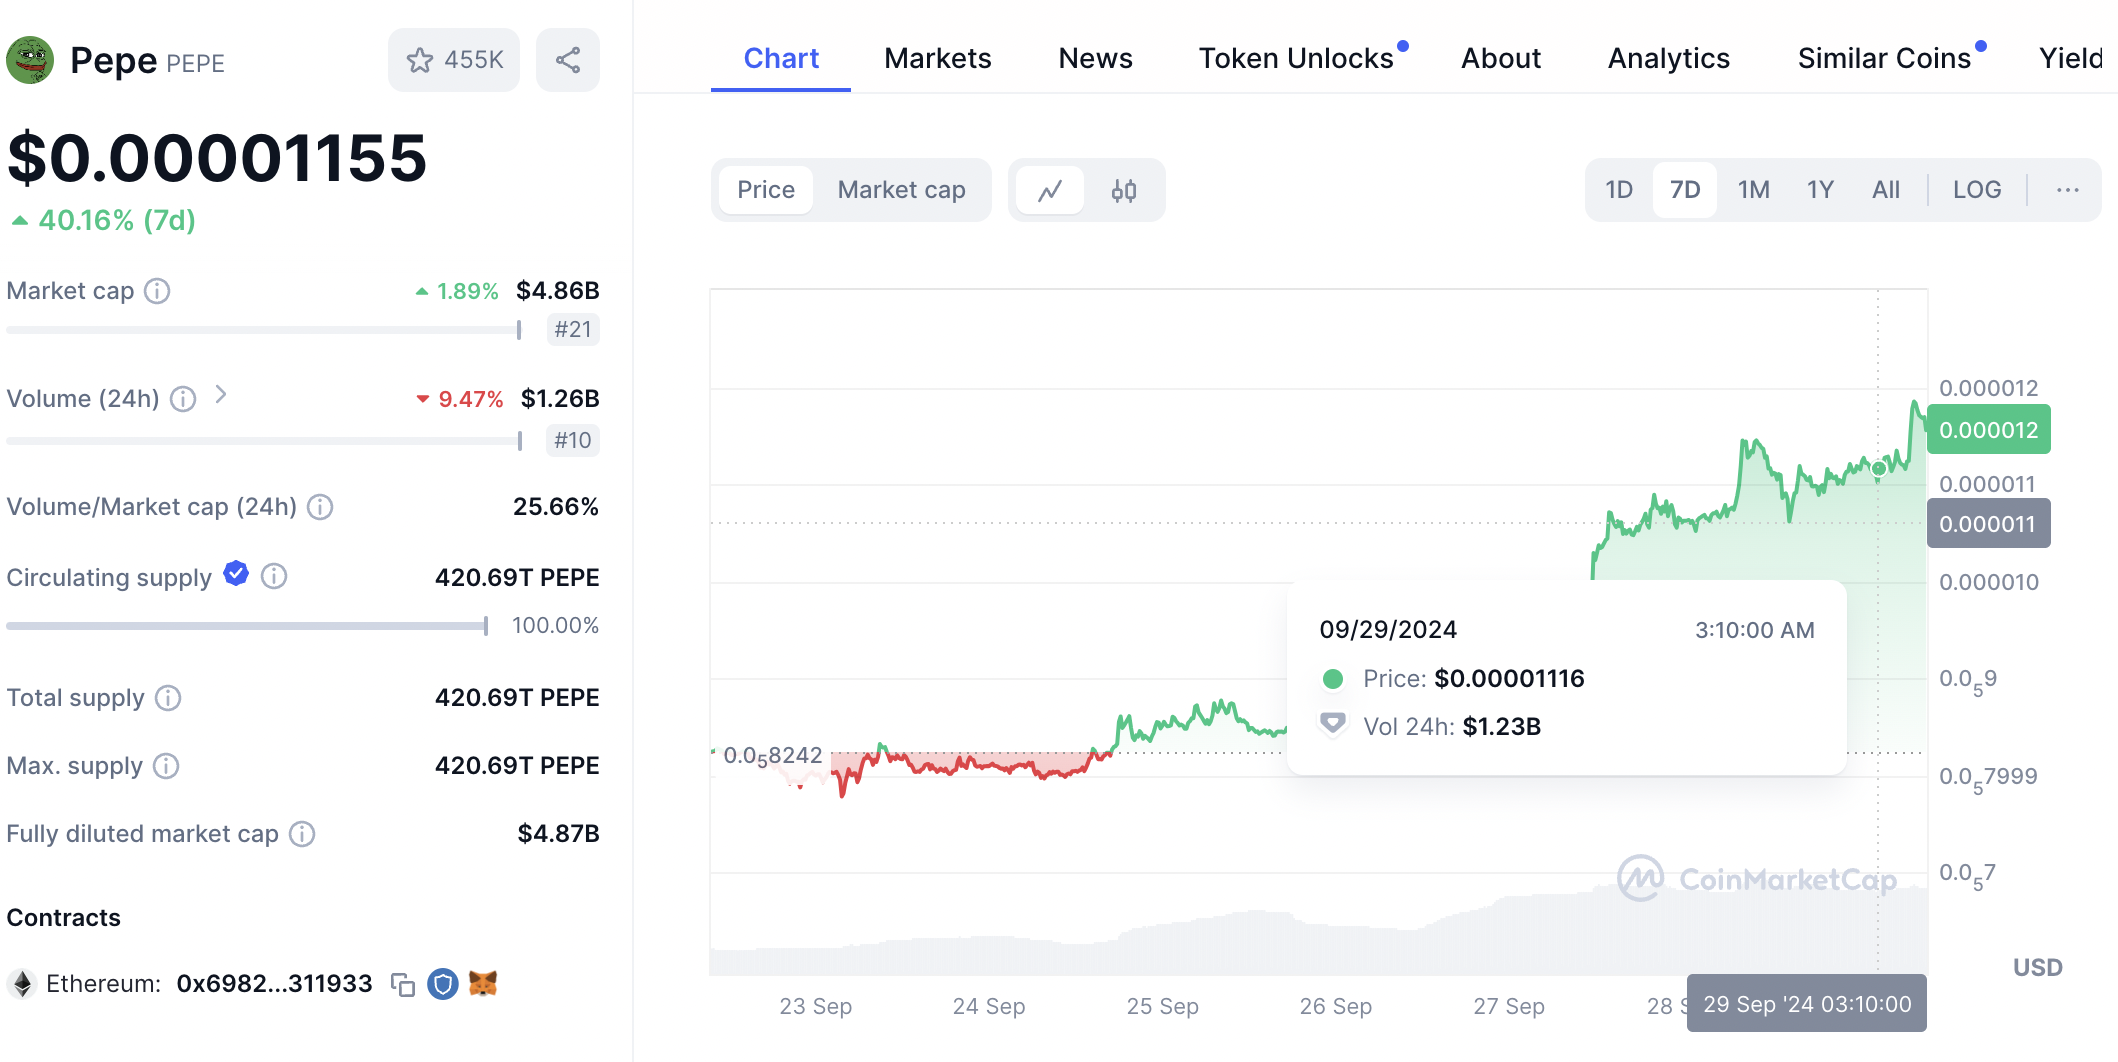Click the 25.66% volume ratio value
This screenshot has height=1062, width=2118.
(556, 507)
